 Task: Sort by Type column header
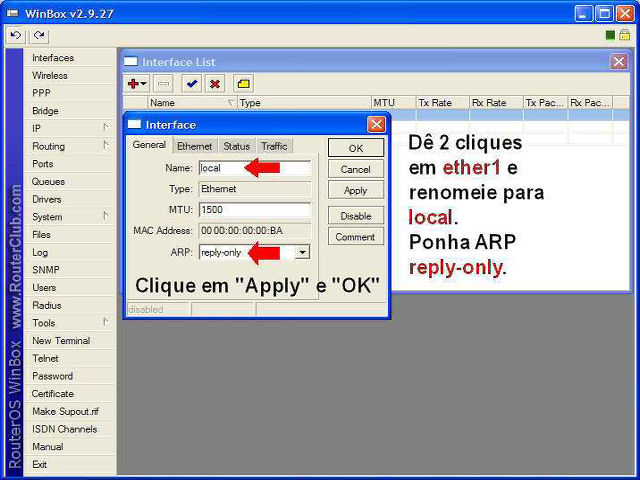click(x=304, y=103)
